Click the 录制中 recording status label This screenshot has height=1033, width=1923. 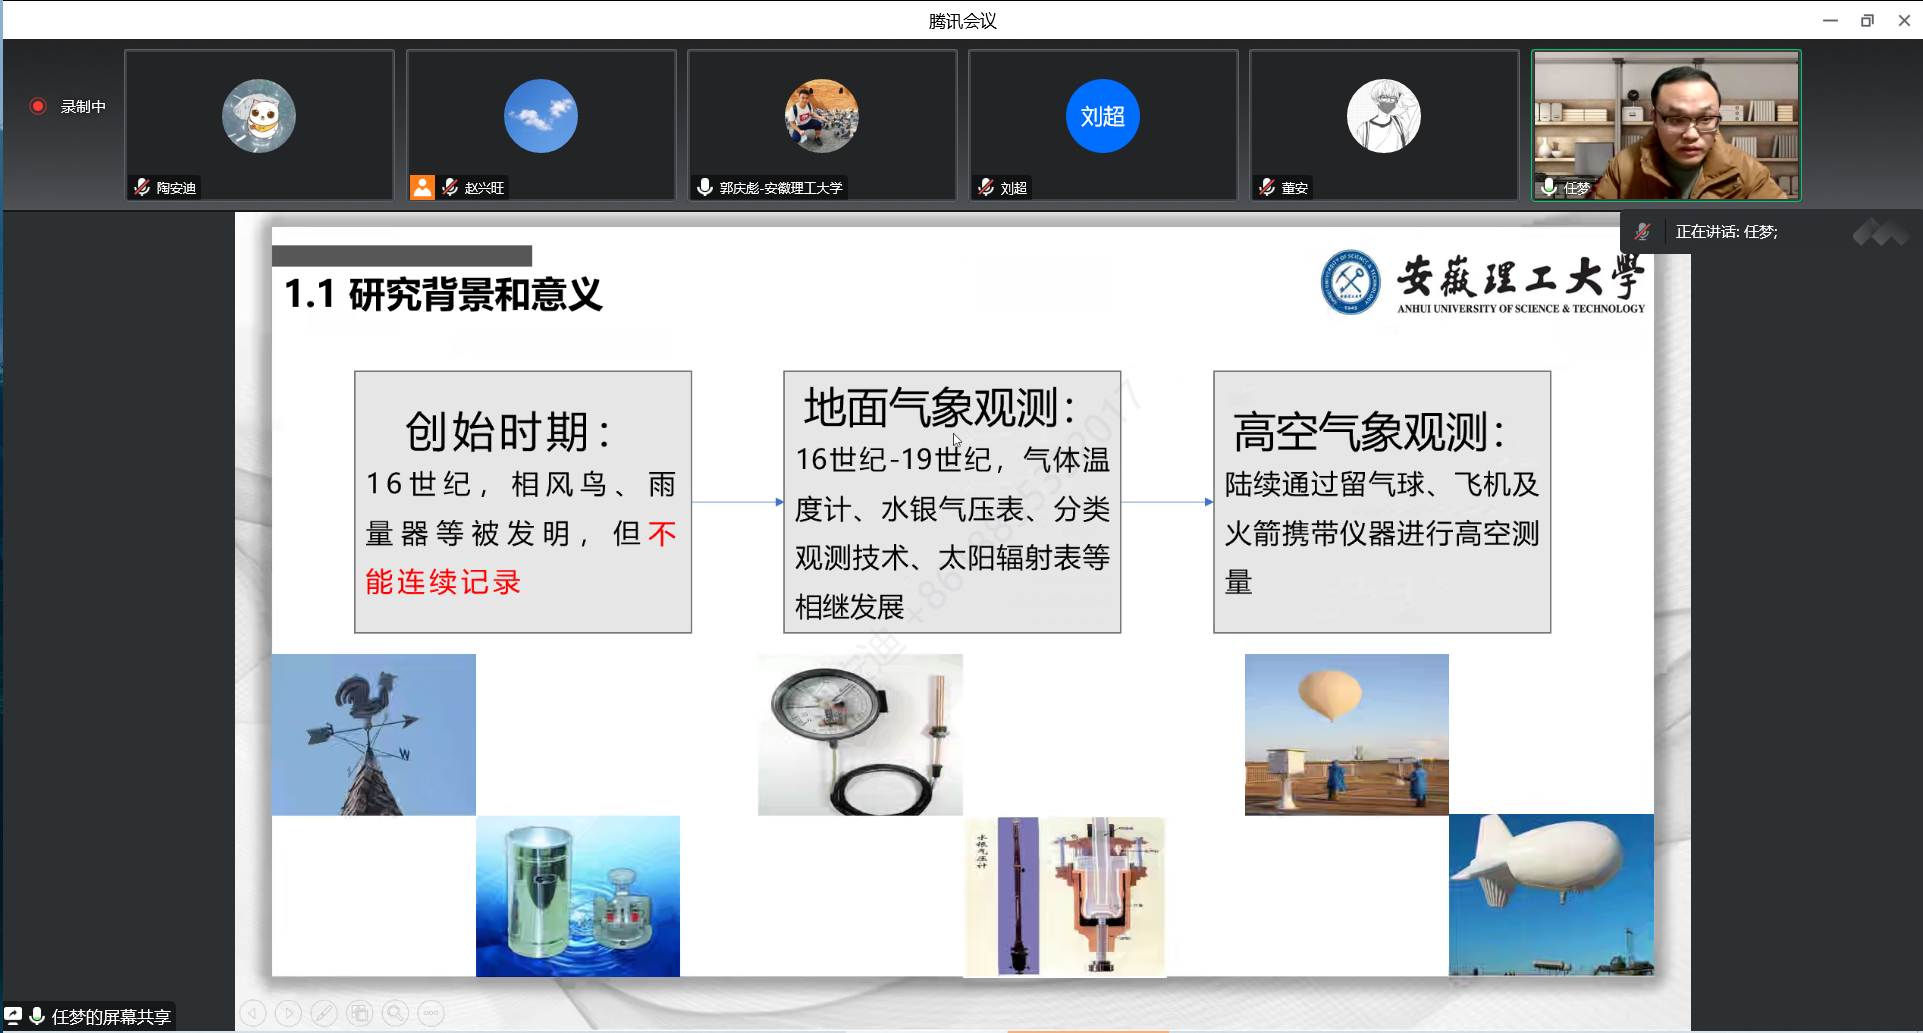[x=83, y=106]
